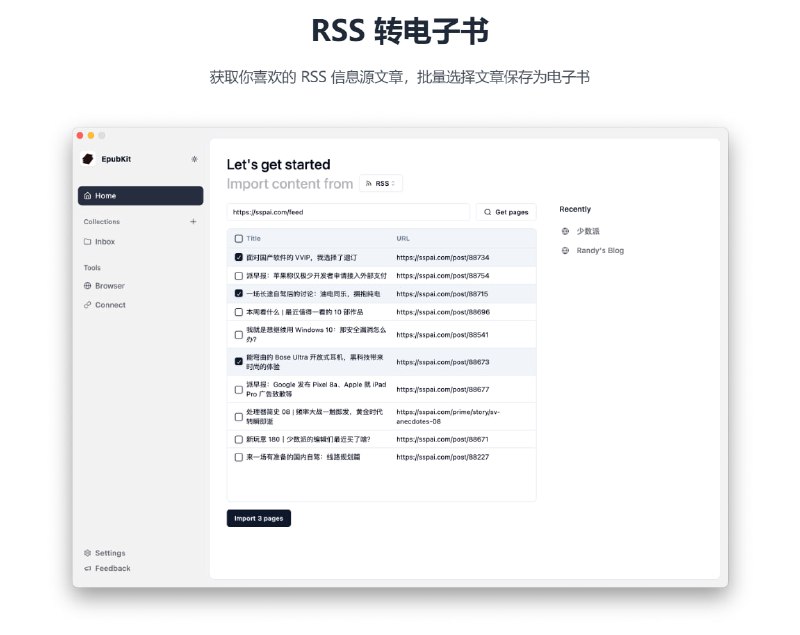Select all articles via Title header checkbox
This screenshot has width=800, height=635.
[x=238, y=239]
